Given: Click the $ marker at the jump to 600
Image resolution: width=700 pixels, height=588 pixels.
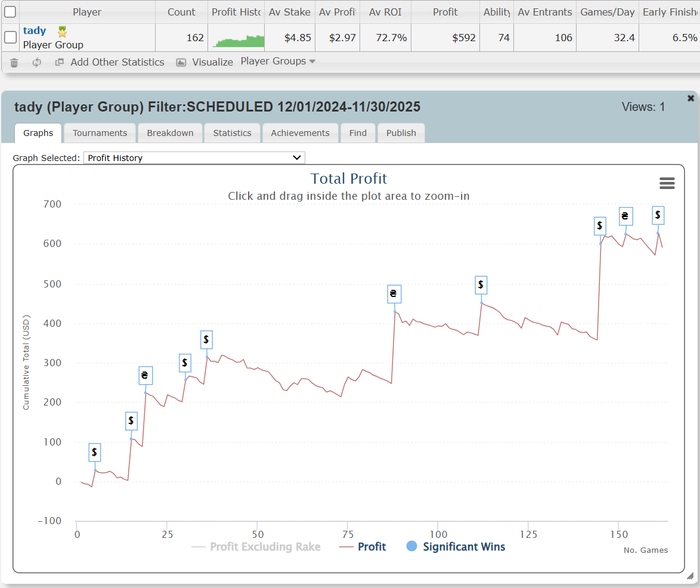Looking at the screenshot, I should (600, 226).
